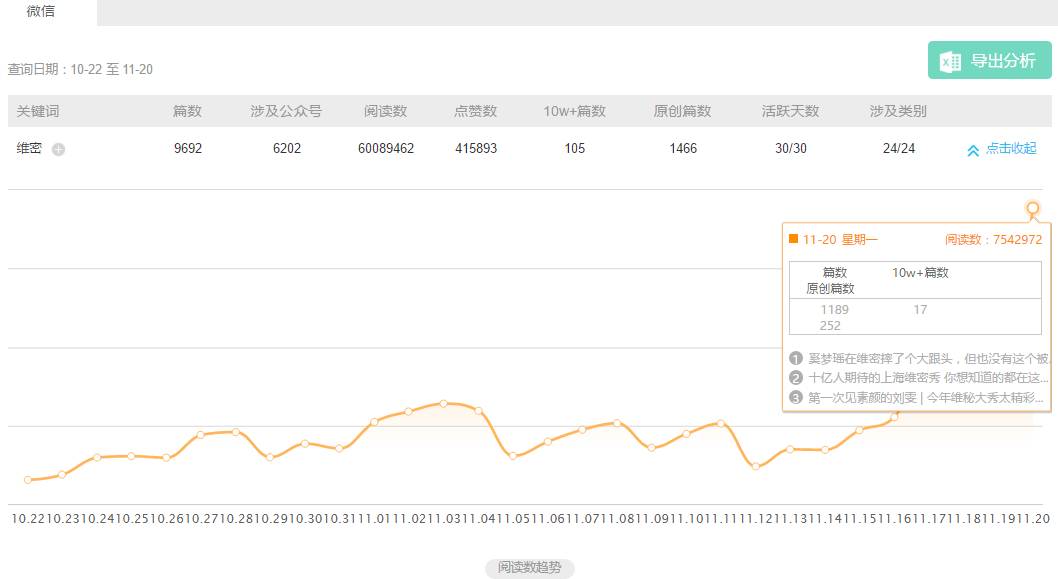Click the numbered 3 circle in the tooltip
Viewport: 1058px width, 579px height.
[x=796, y=397]
